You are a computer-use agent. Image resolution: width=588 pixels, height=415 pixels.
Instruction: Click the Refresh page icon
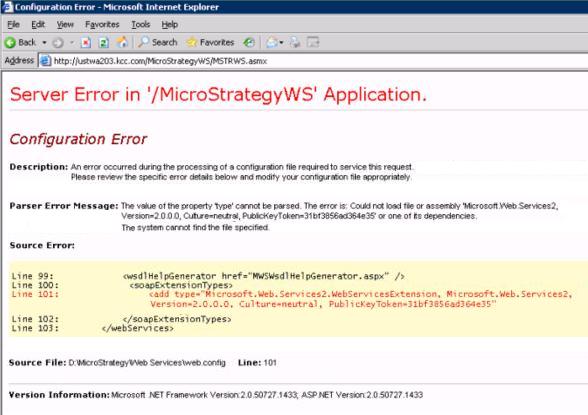104,42
